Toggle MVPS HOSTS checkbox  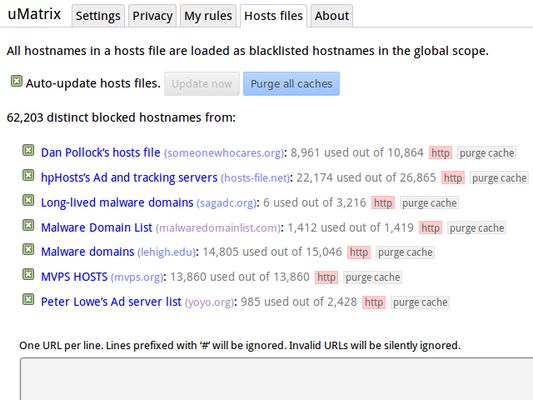(x=28, y=274)
